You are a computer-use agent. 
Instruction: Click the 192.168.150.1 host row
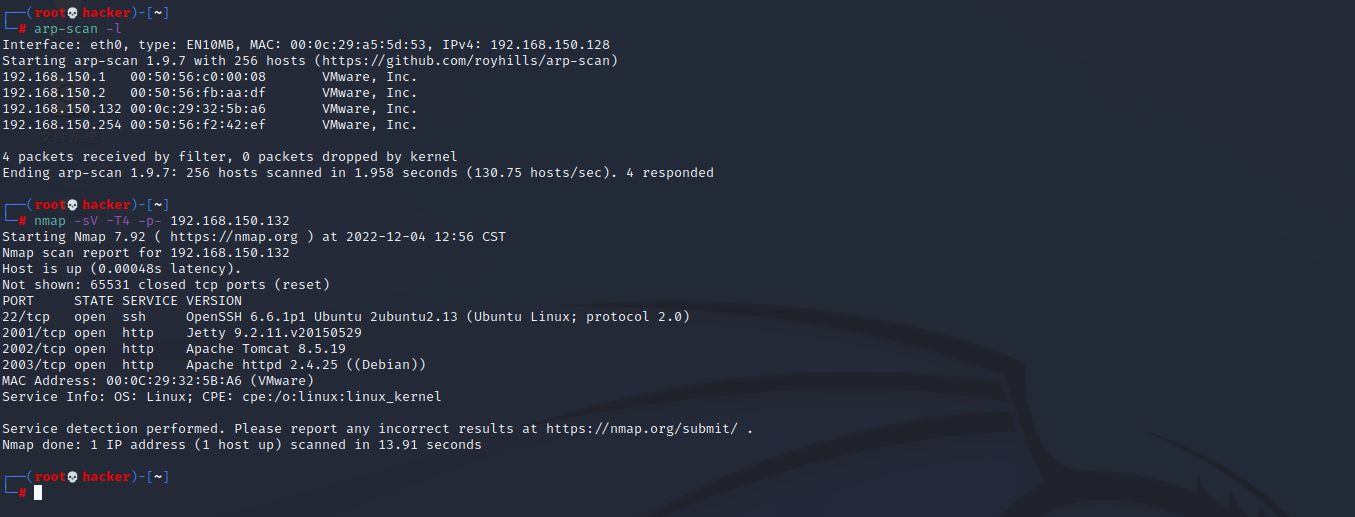[x=210, y=77]
